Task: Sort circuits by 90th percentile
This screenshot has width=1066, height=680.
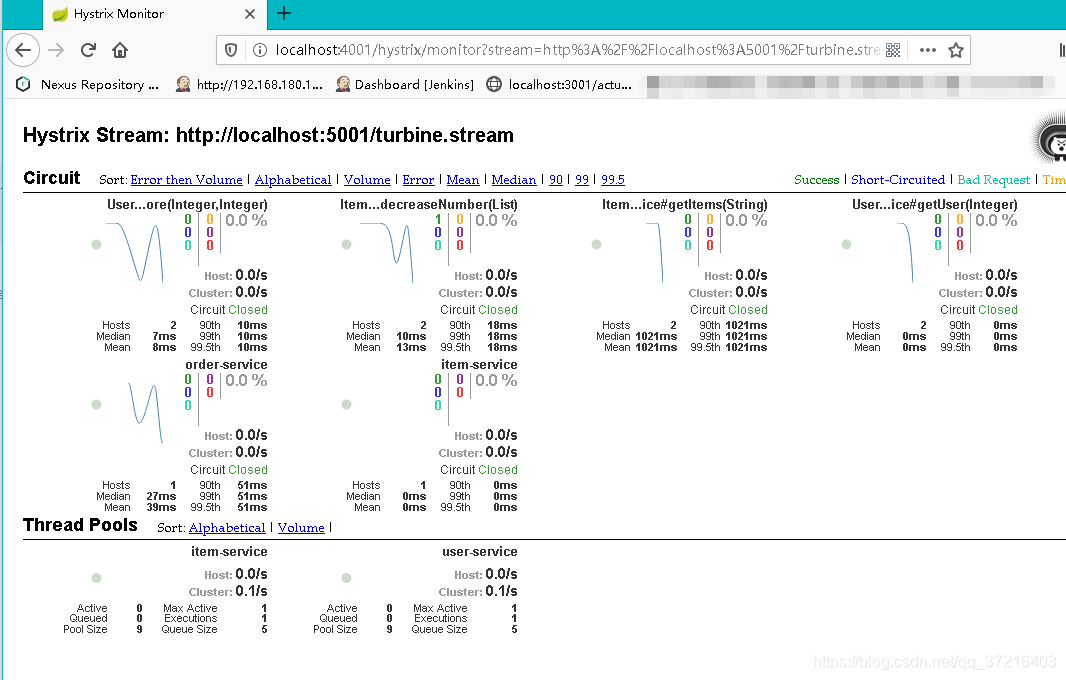Action: click(x=556, y=180)
